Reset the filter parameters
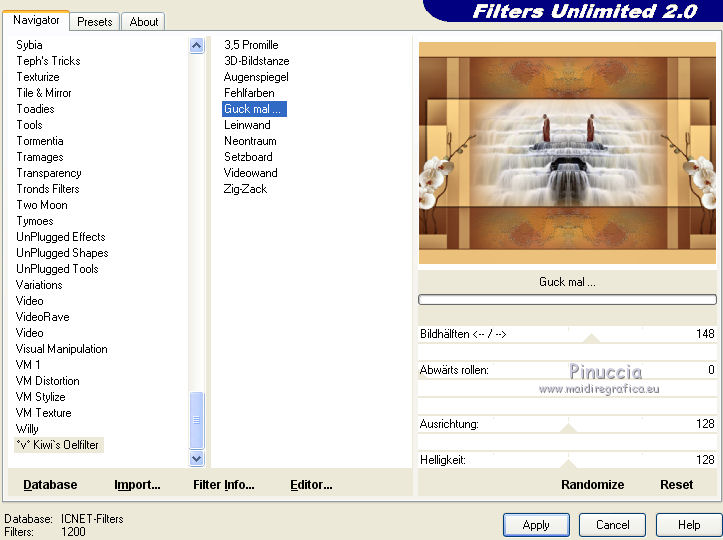 point(676,485)
